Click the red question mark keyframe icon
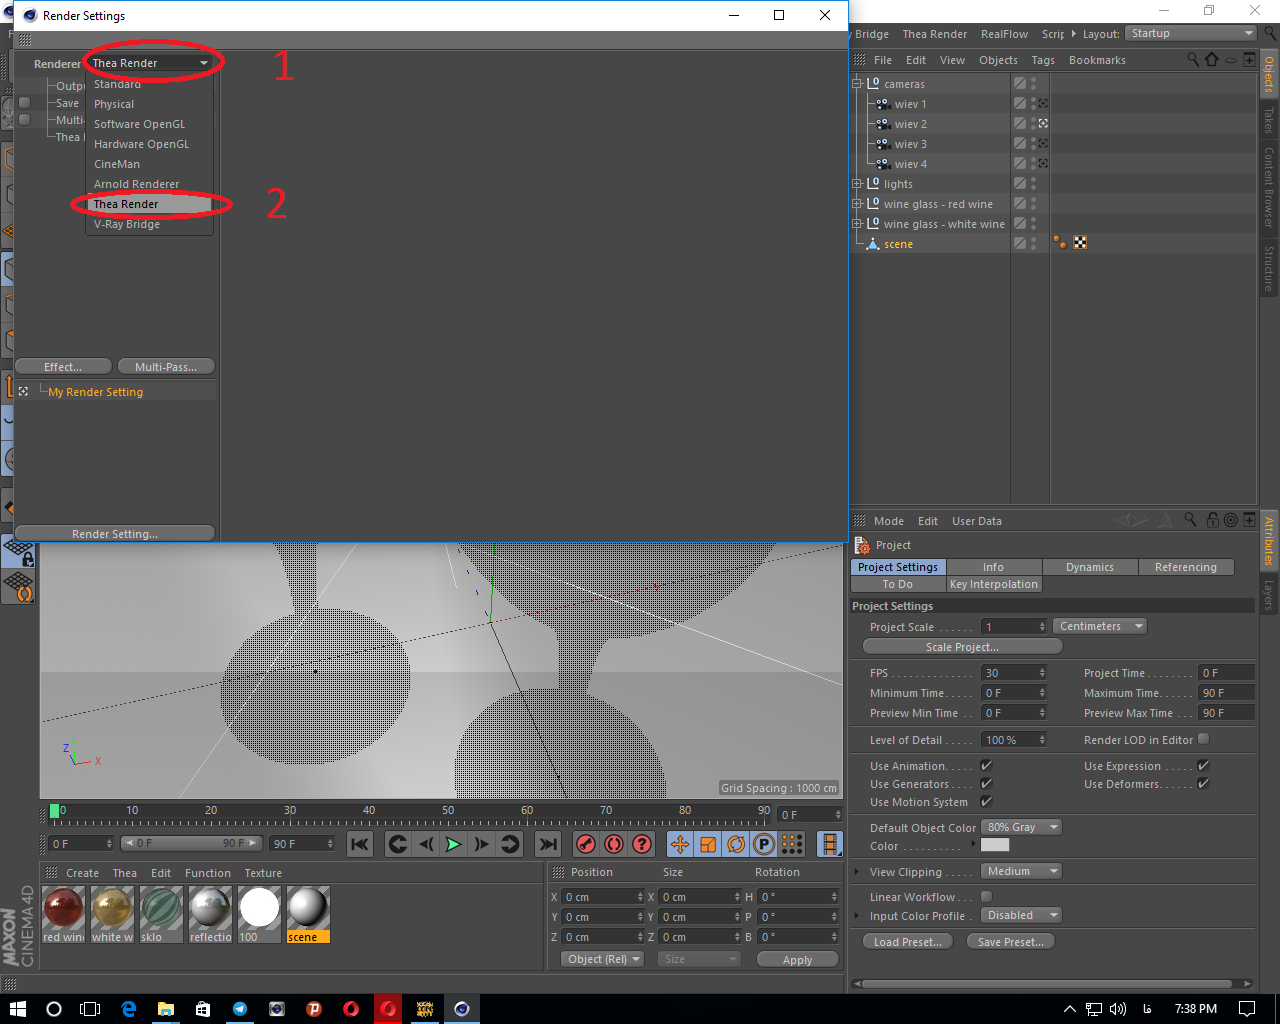This screenshot has width=1280, height=1024. coord(642,844)
